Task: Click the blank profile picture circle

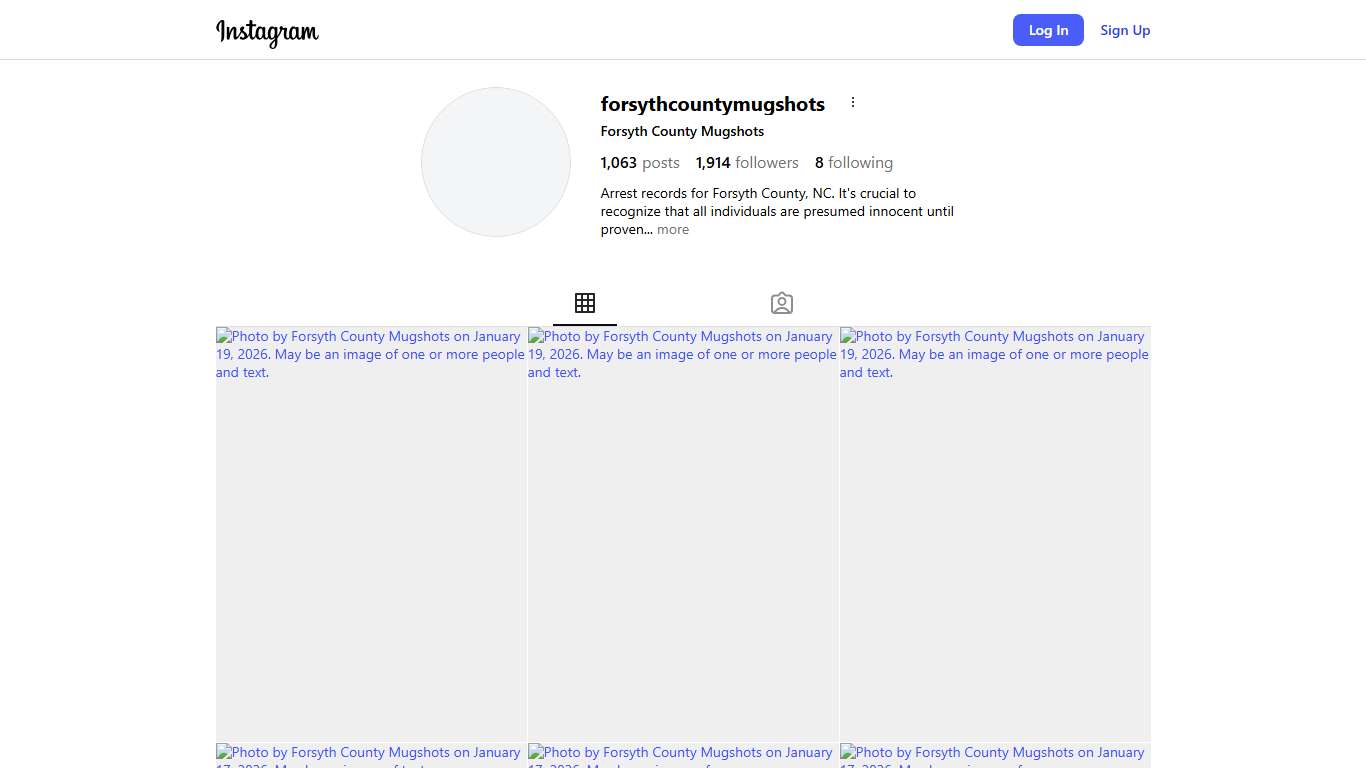Action: (496, 162)
